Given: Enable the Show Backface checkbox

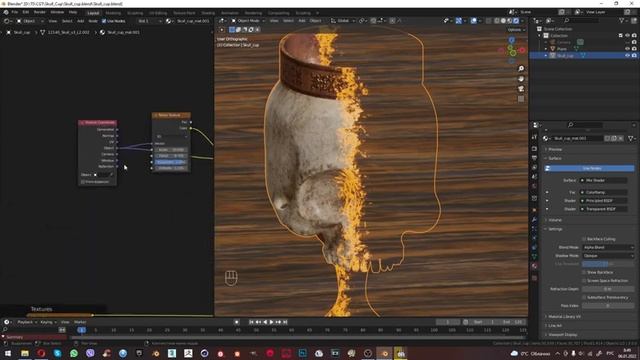Looking at the screenshot, I should pyautogui.click(x=584, y=272).
